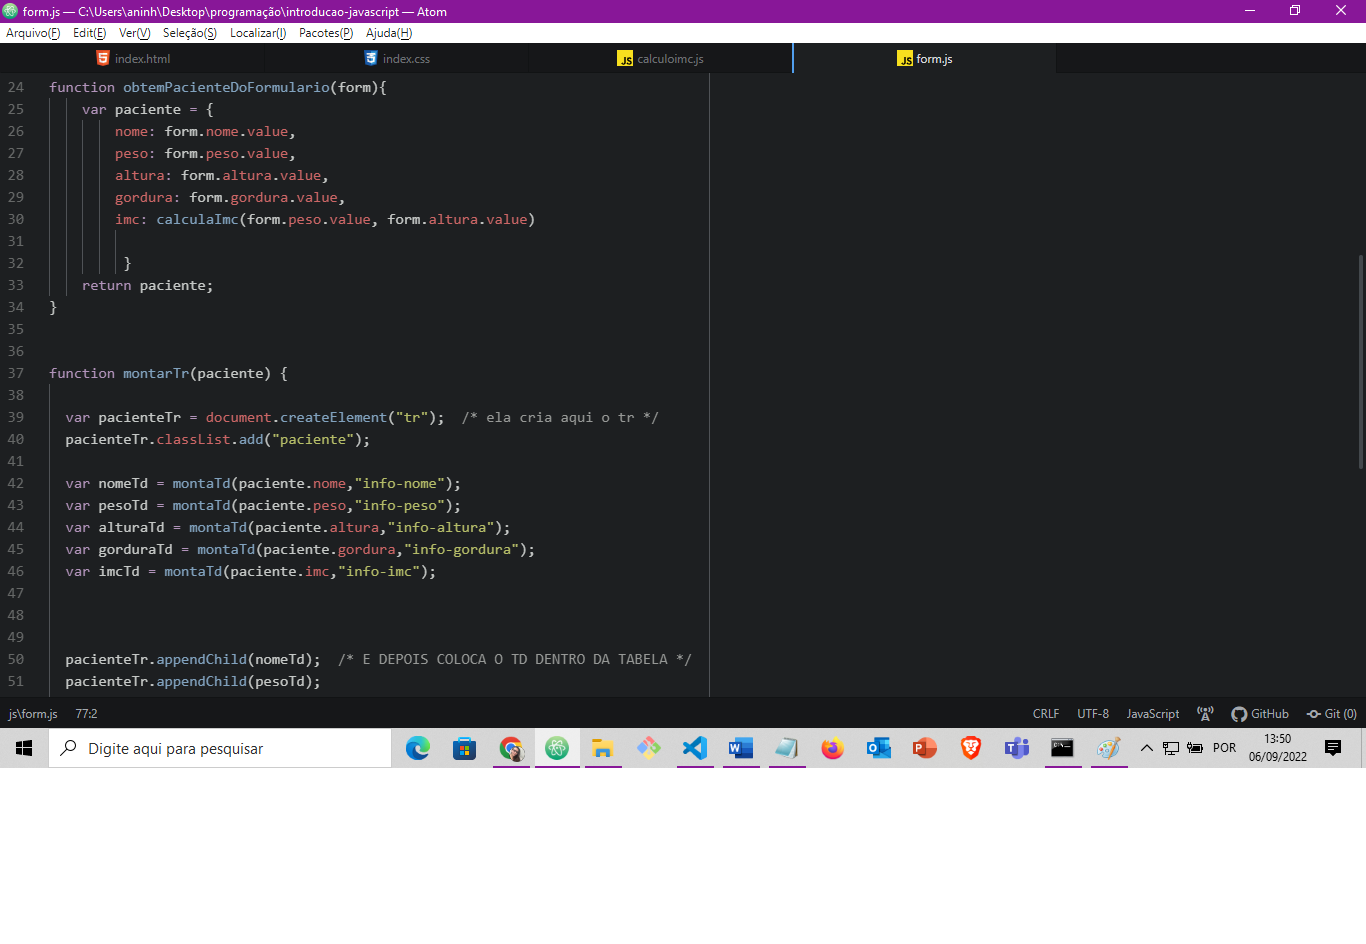This screenshot has width=1366, height=944.
Task: Open the notification center
Action: pyautogui.click(x=1333, y=748)
